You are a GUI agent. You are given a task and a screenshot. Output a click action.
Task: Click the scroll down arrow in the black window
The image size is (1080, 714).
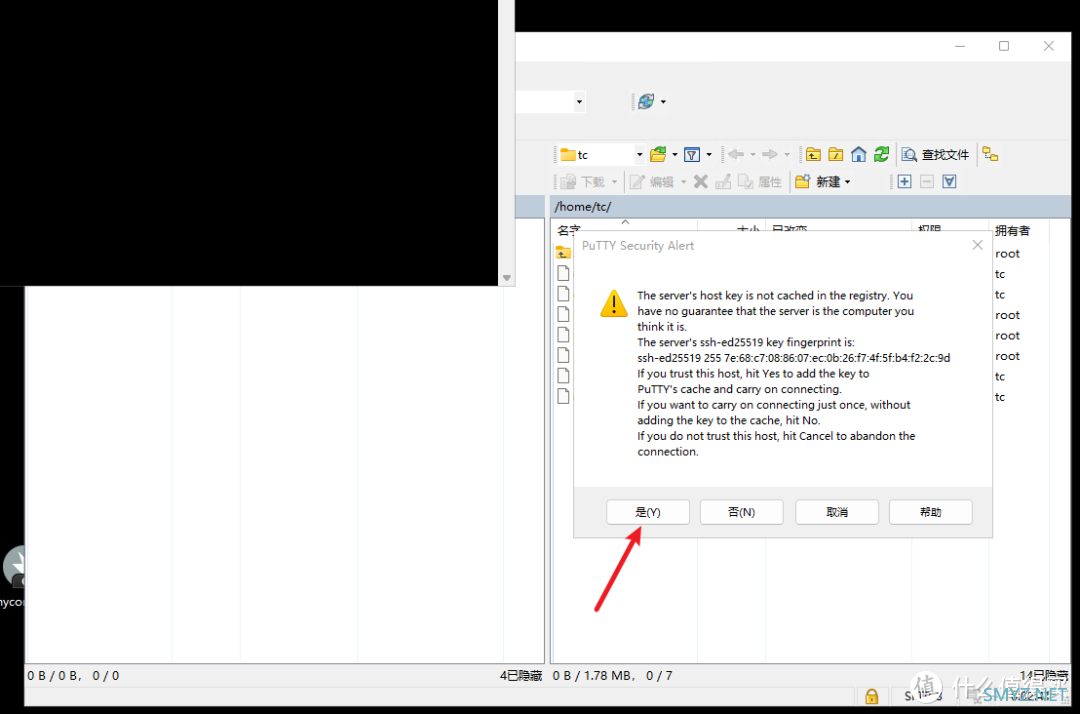[507, 278]
